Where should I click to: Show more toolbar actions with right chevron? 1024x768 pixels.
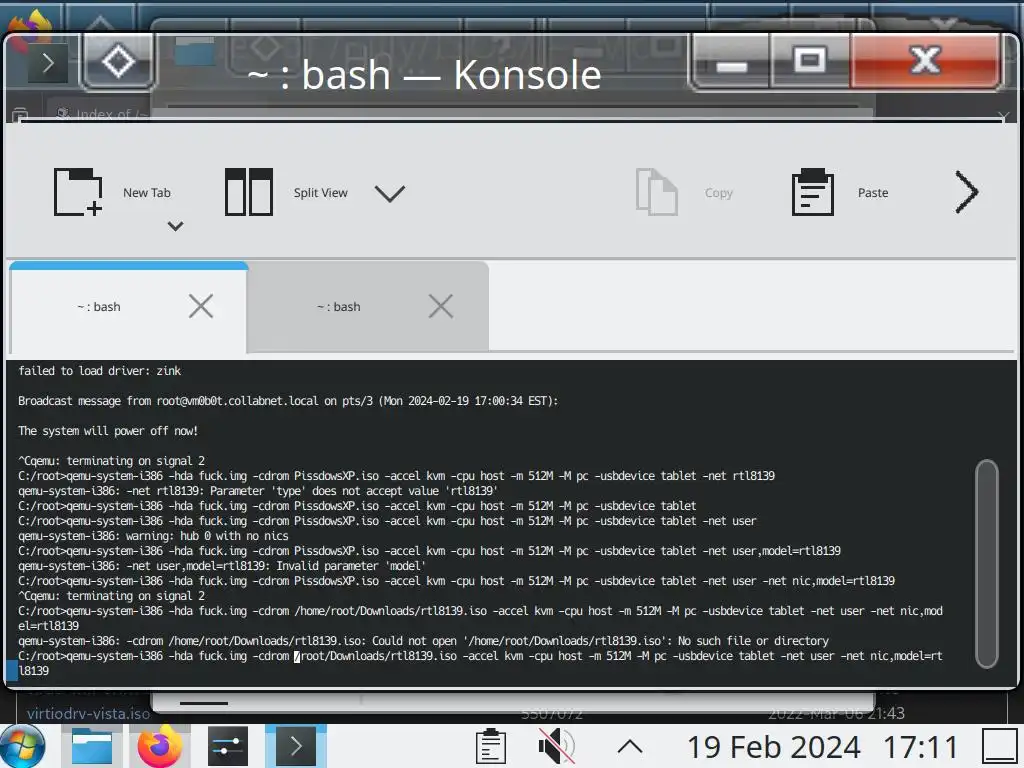967,192
